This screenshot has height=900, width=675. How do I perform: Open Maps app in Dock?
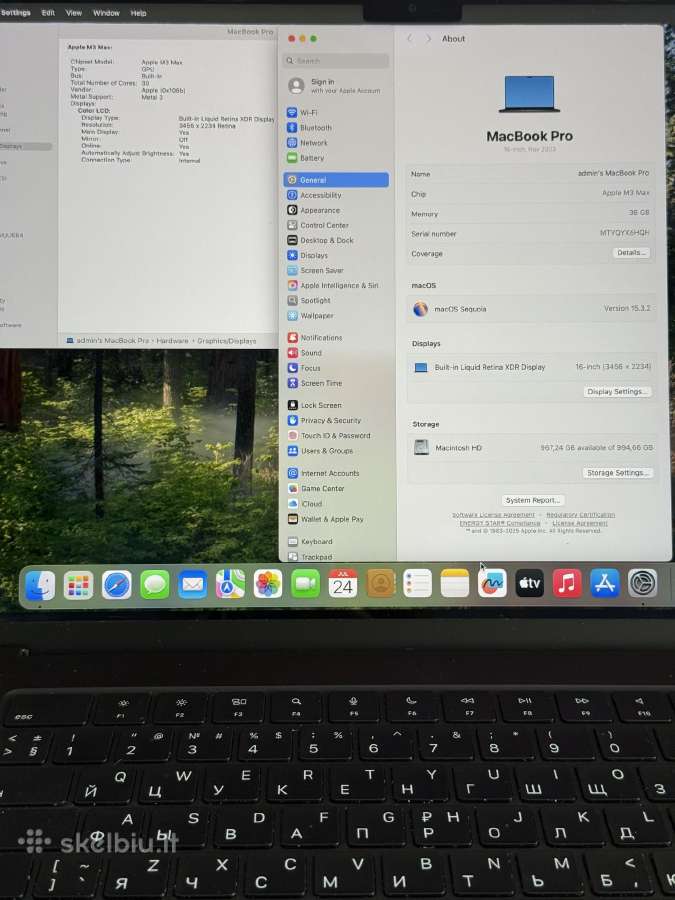(x=230, y=585)
